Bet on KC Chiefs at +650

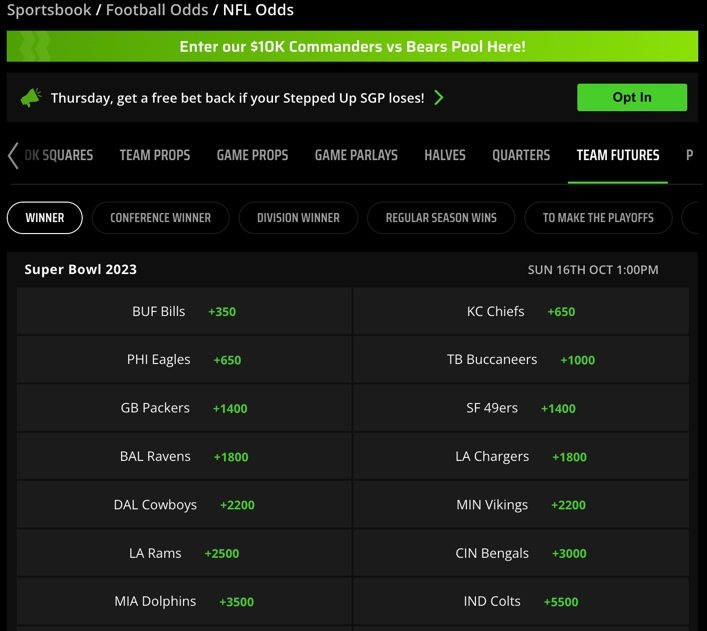[521, 311]
